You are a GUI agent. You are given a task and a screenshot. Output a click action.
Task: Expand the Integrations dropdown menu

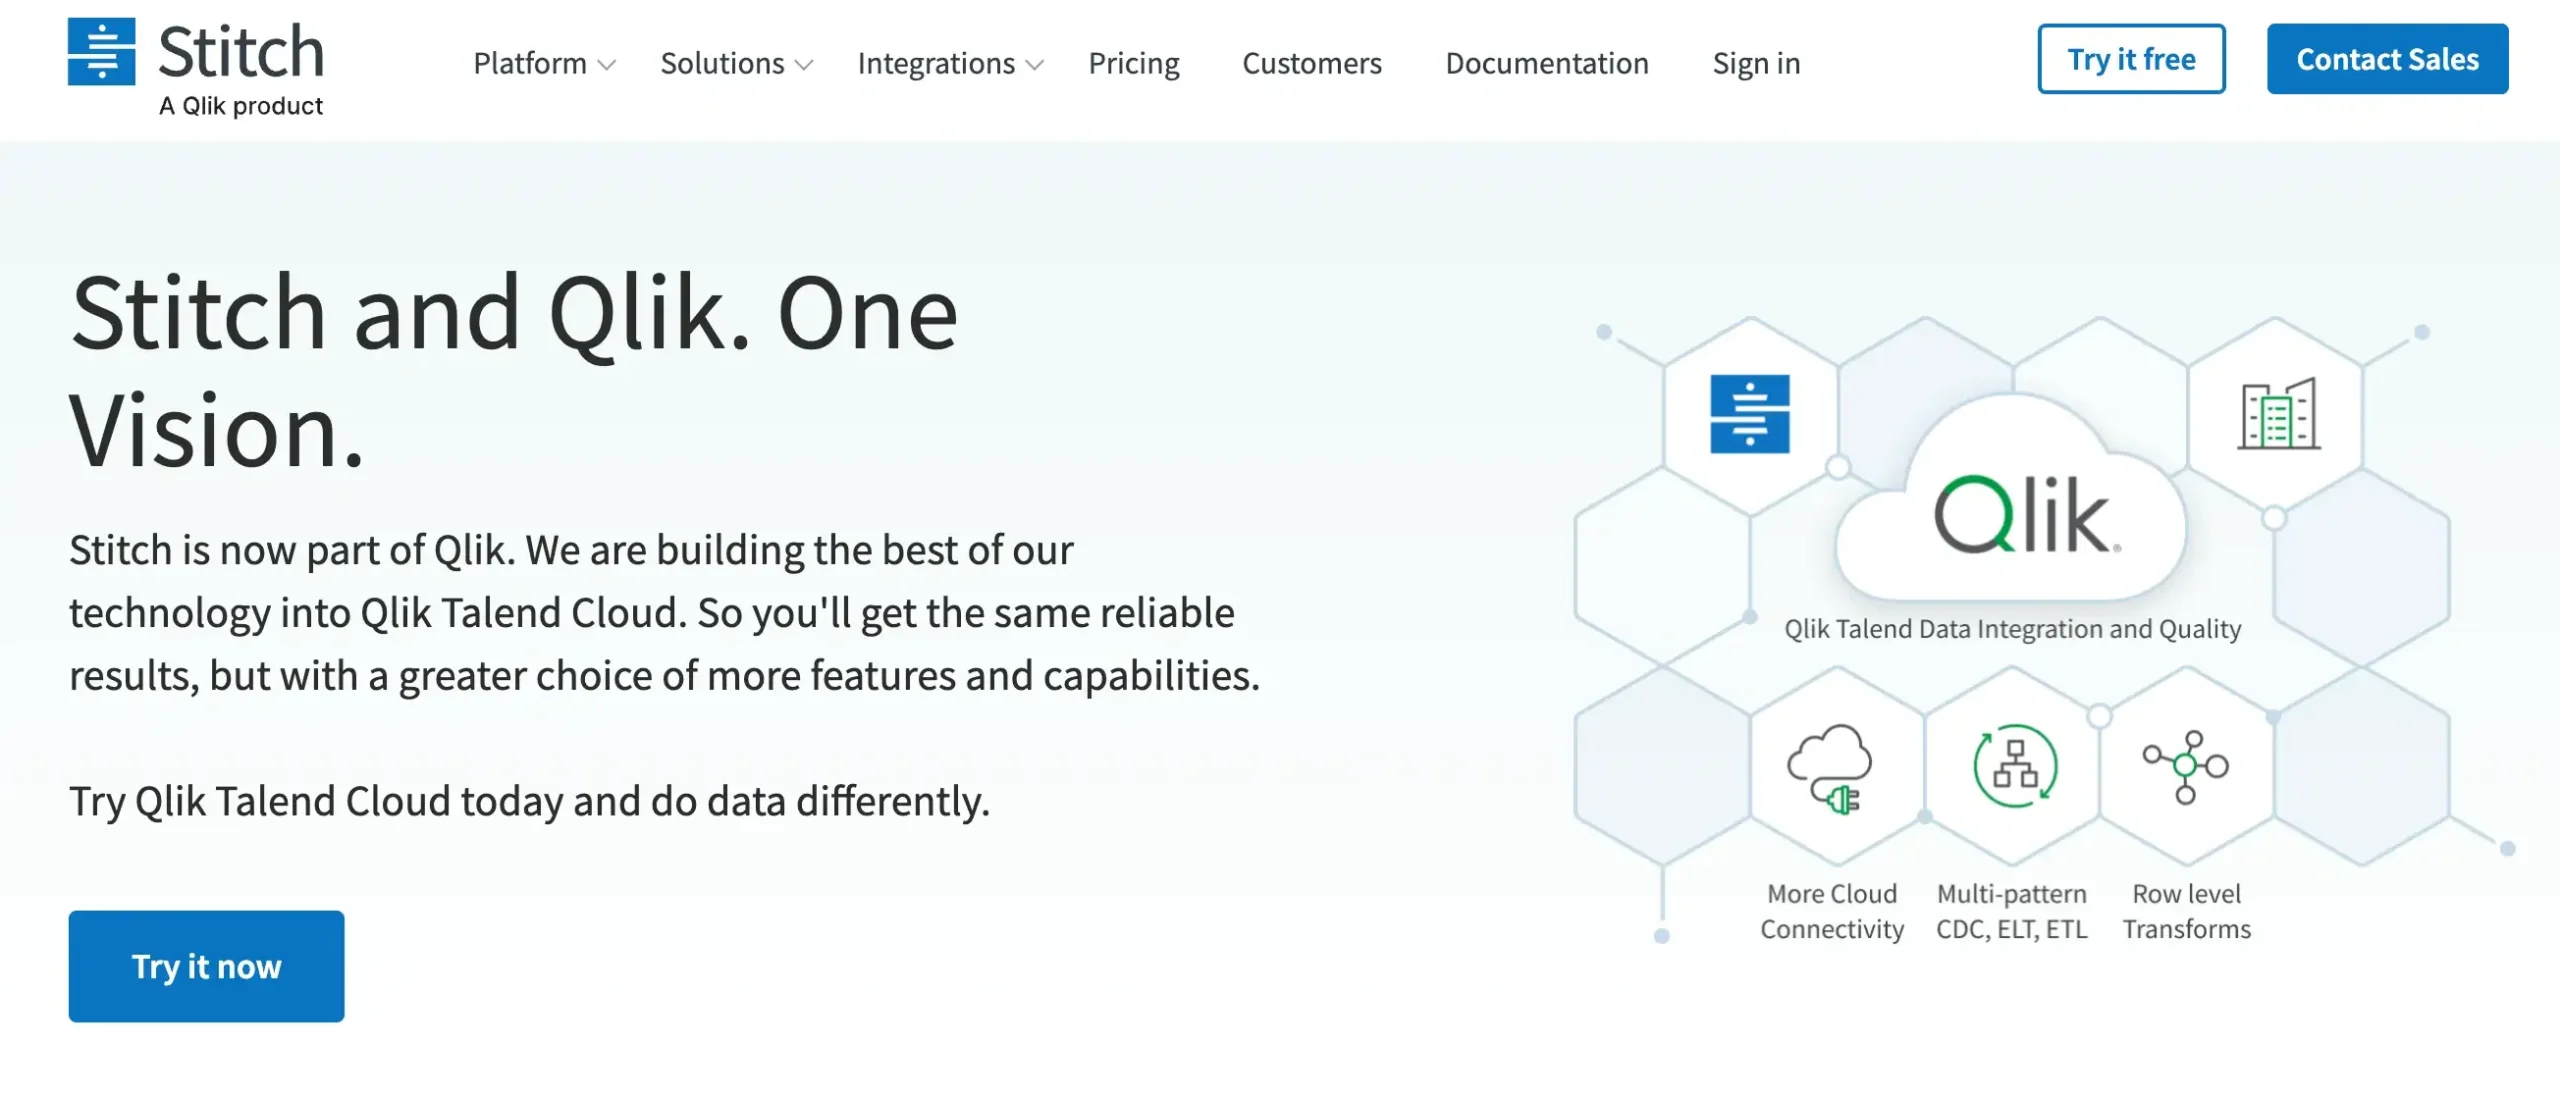tap(949, 64)
